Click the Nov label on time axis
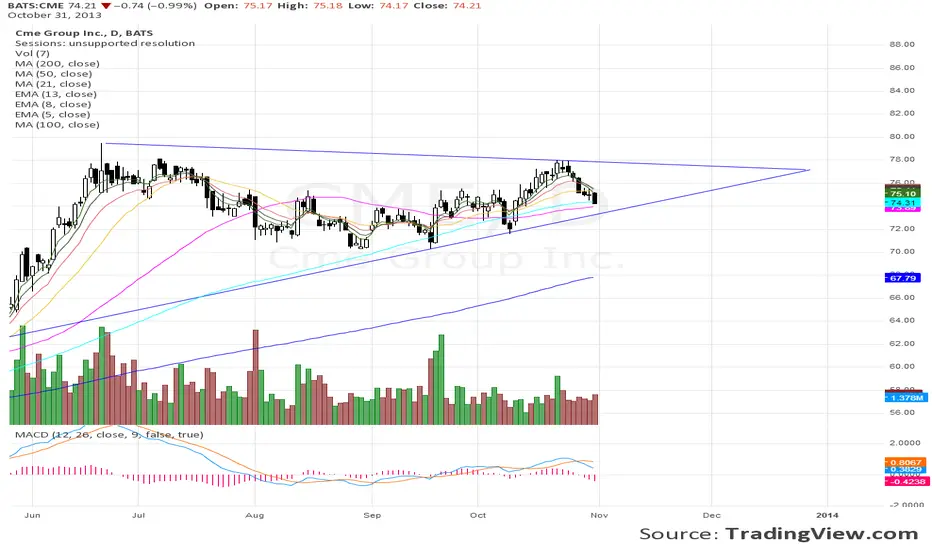 click(x=599, y=515)
